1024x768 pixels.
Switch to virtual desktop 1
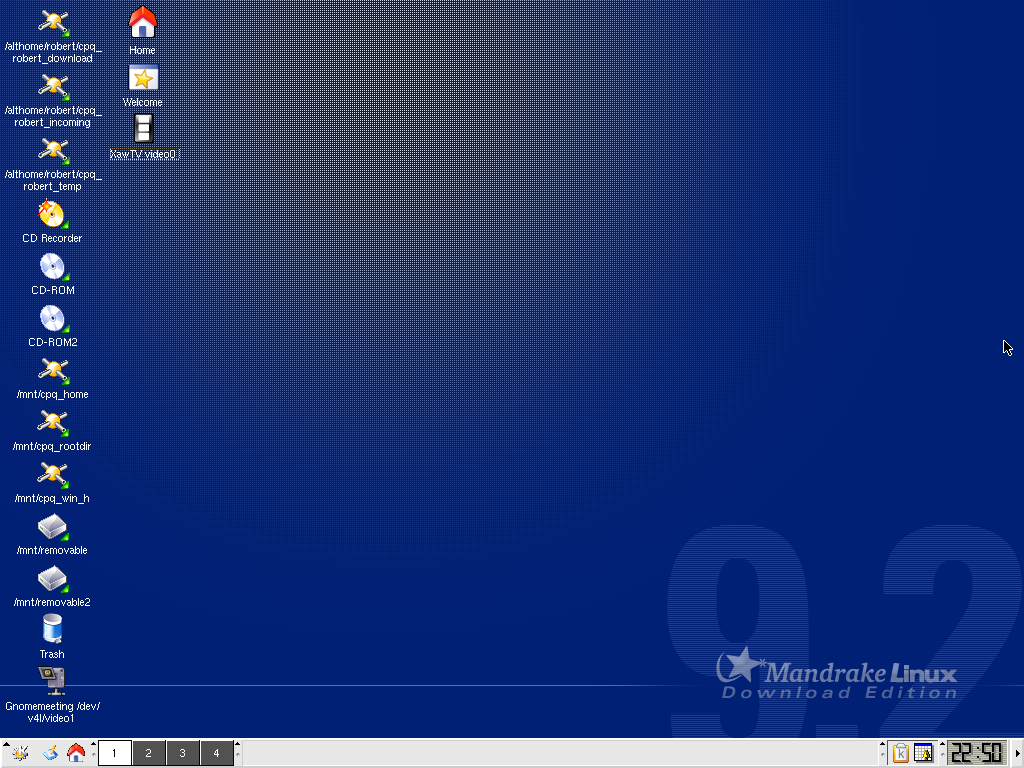click(114, 753)
